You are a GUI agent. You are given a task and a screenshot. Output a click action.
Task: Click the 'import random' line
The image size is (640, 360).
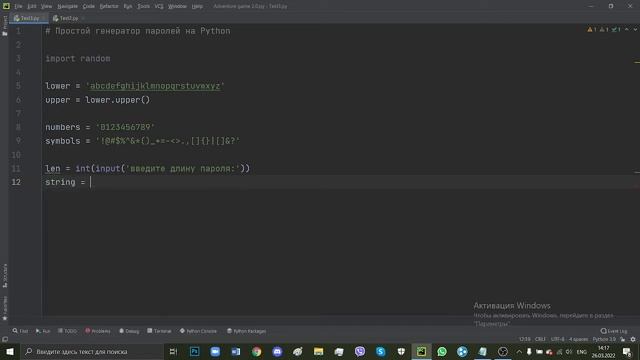click(x=78, y=59)
